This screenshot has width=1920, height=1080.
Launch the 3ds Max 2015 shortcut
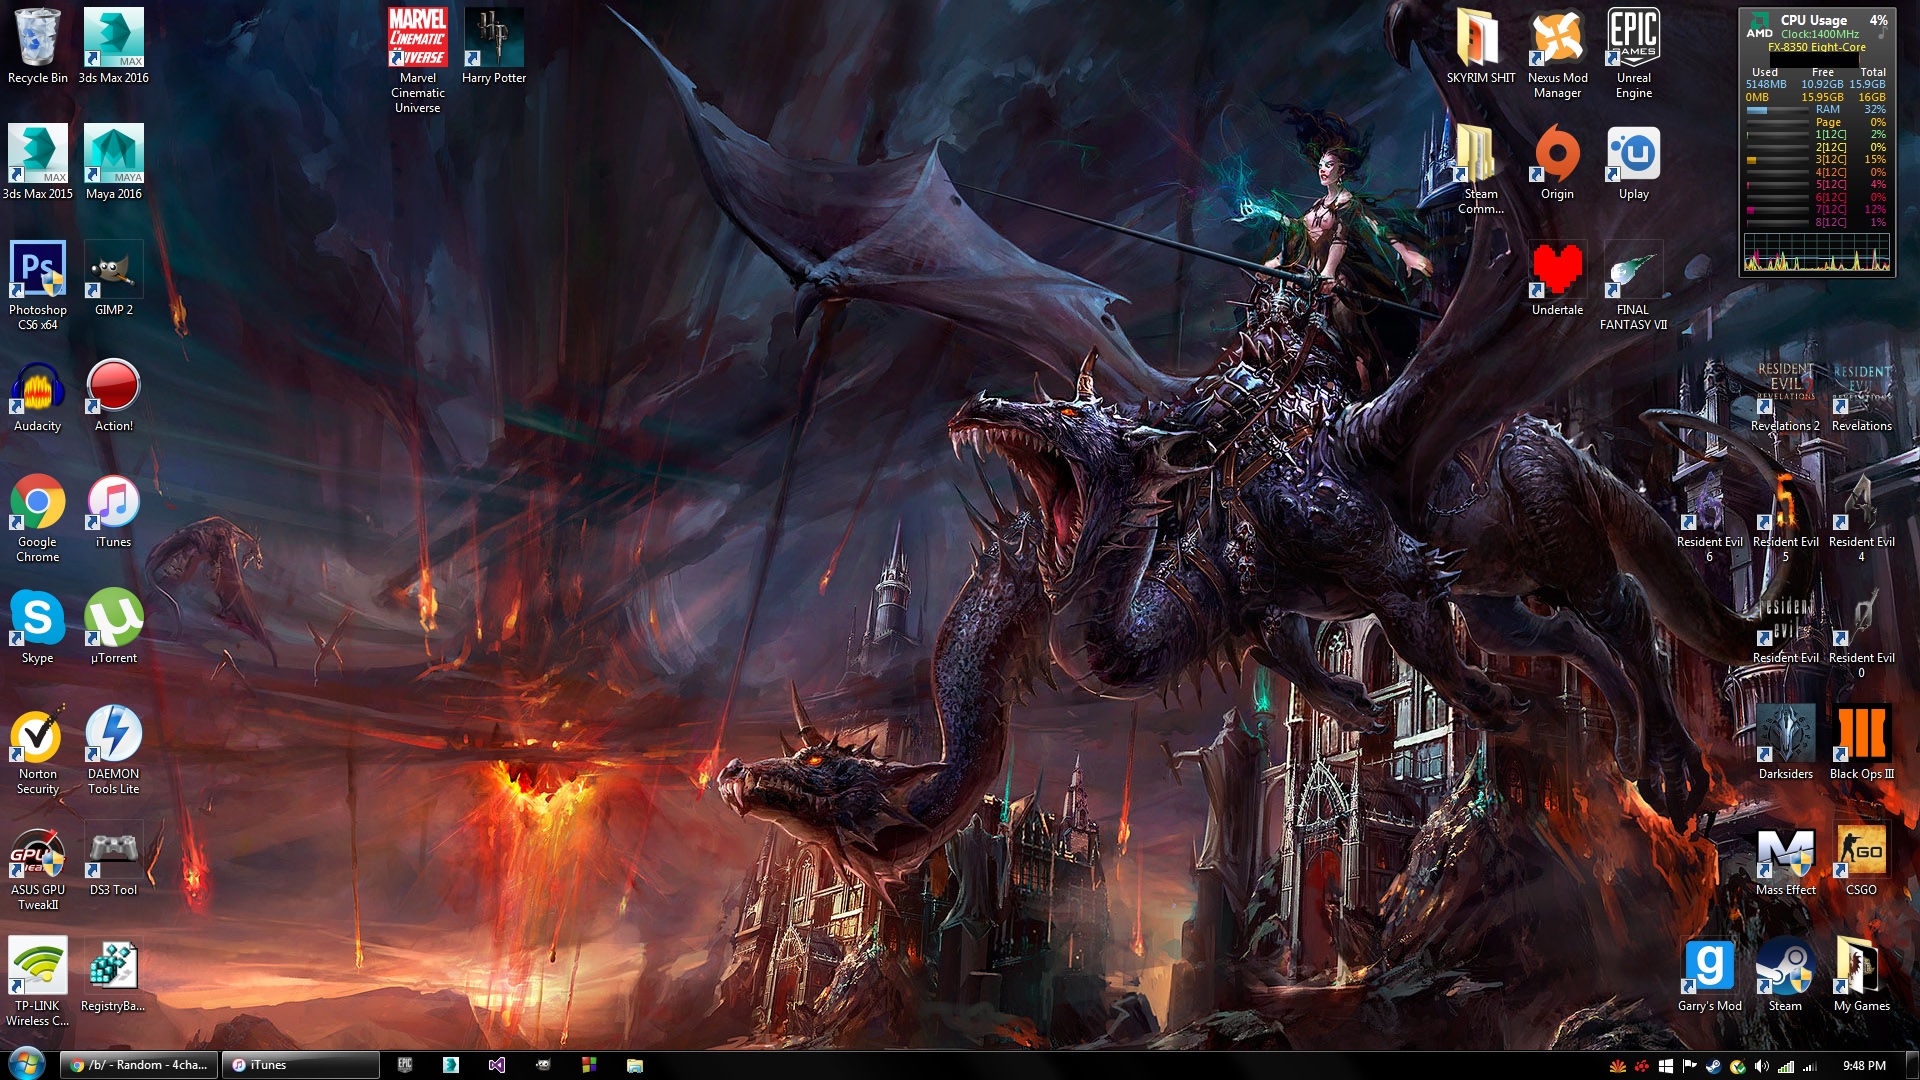(x=38, y=162)
